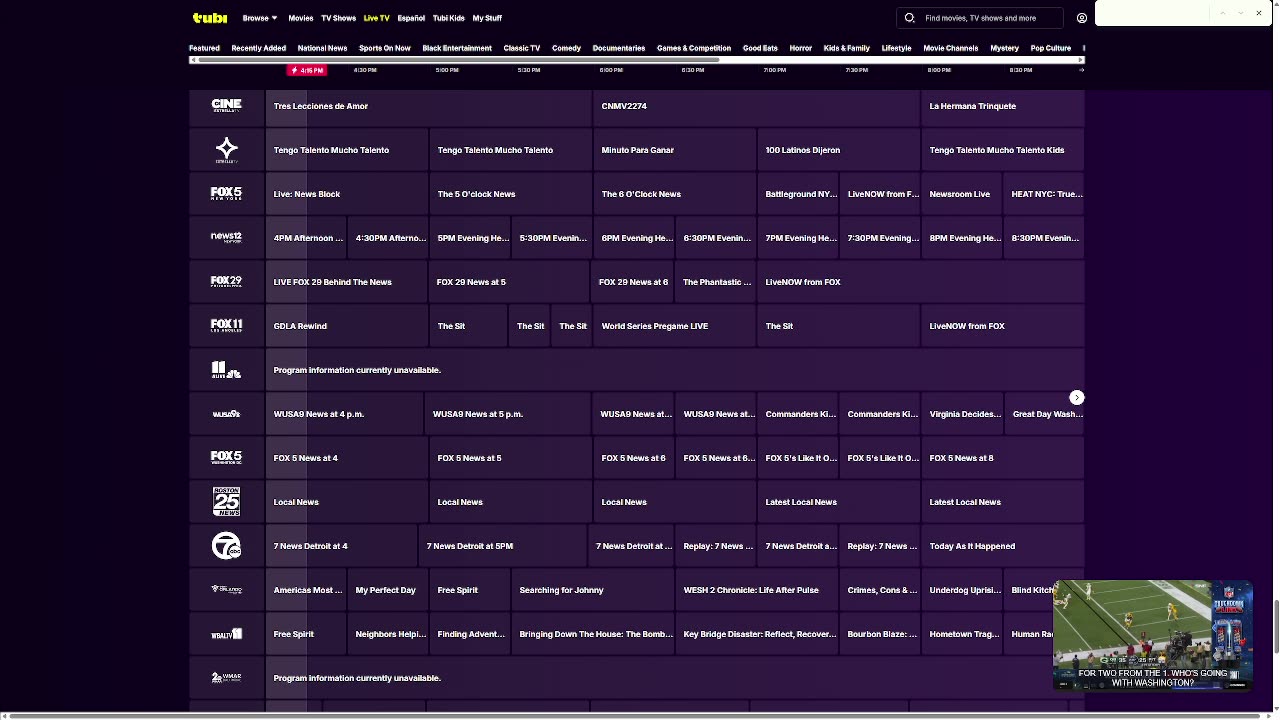
Task: Select the Boston 25 News channel logo
Action: pos(226,501)
